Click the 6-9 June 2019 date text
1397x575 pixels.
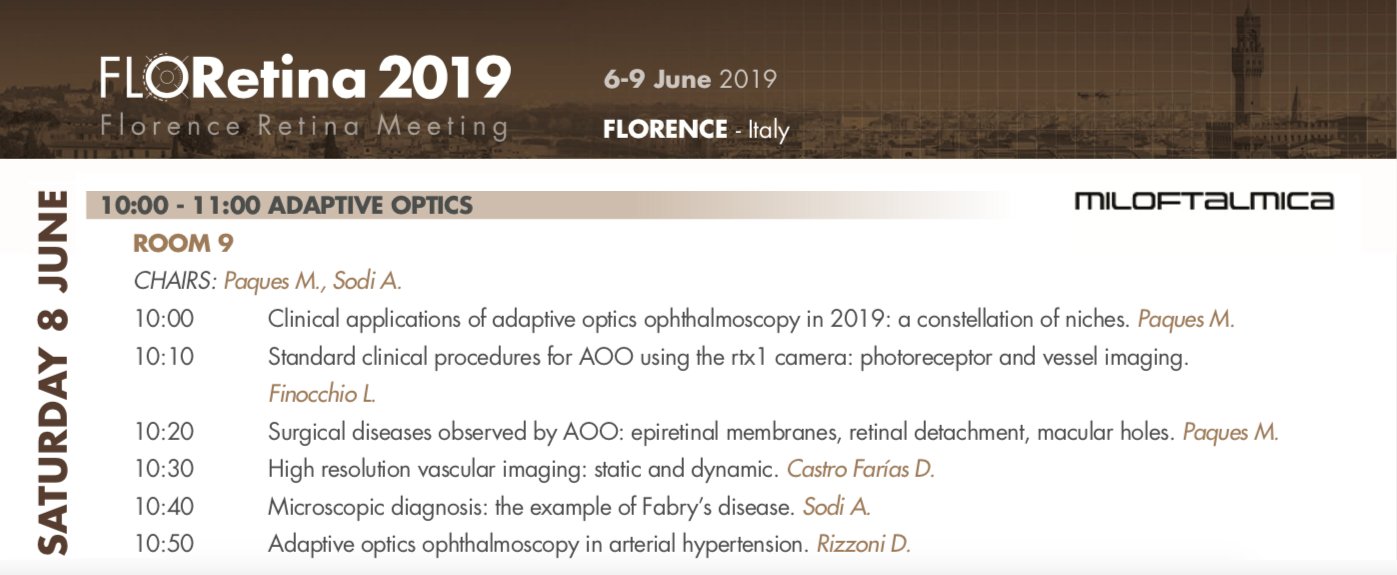point(690,79)
